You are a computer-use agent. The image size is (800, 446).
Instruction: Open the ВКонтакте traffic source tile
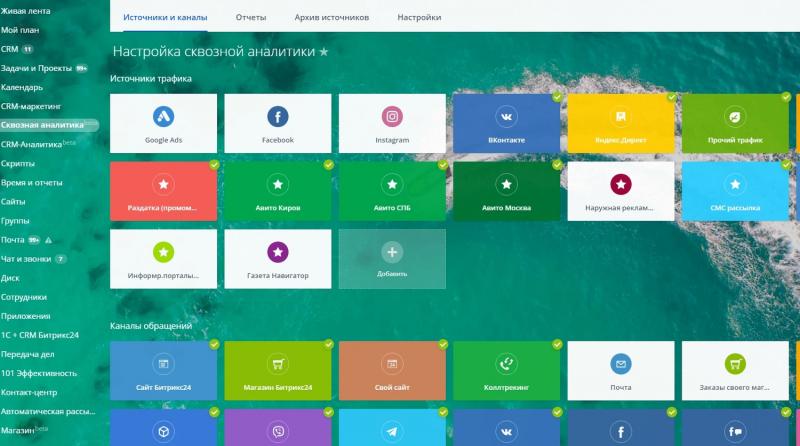[506, 123]
